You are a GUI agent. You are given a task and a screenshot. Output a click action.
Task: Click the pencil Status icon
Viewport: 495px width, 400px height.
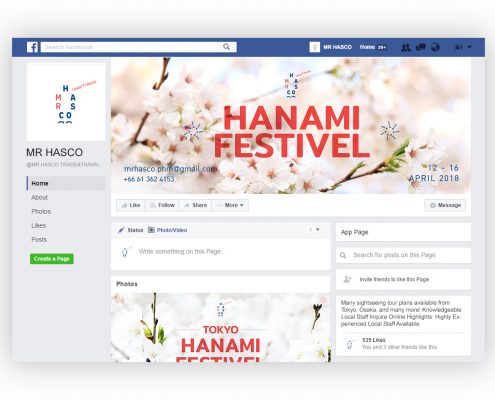121,230
